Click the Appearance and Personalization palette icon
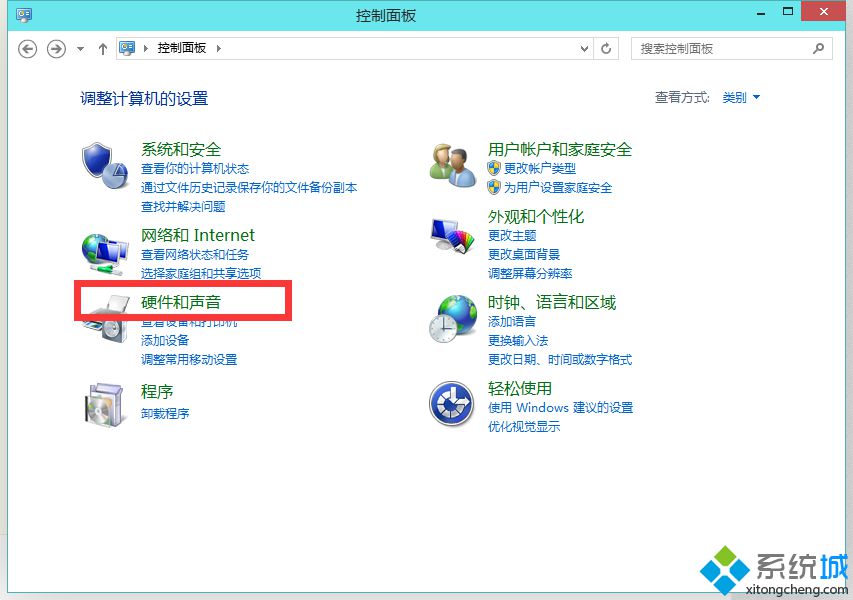 (x=451, y=235)
